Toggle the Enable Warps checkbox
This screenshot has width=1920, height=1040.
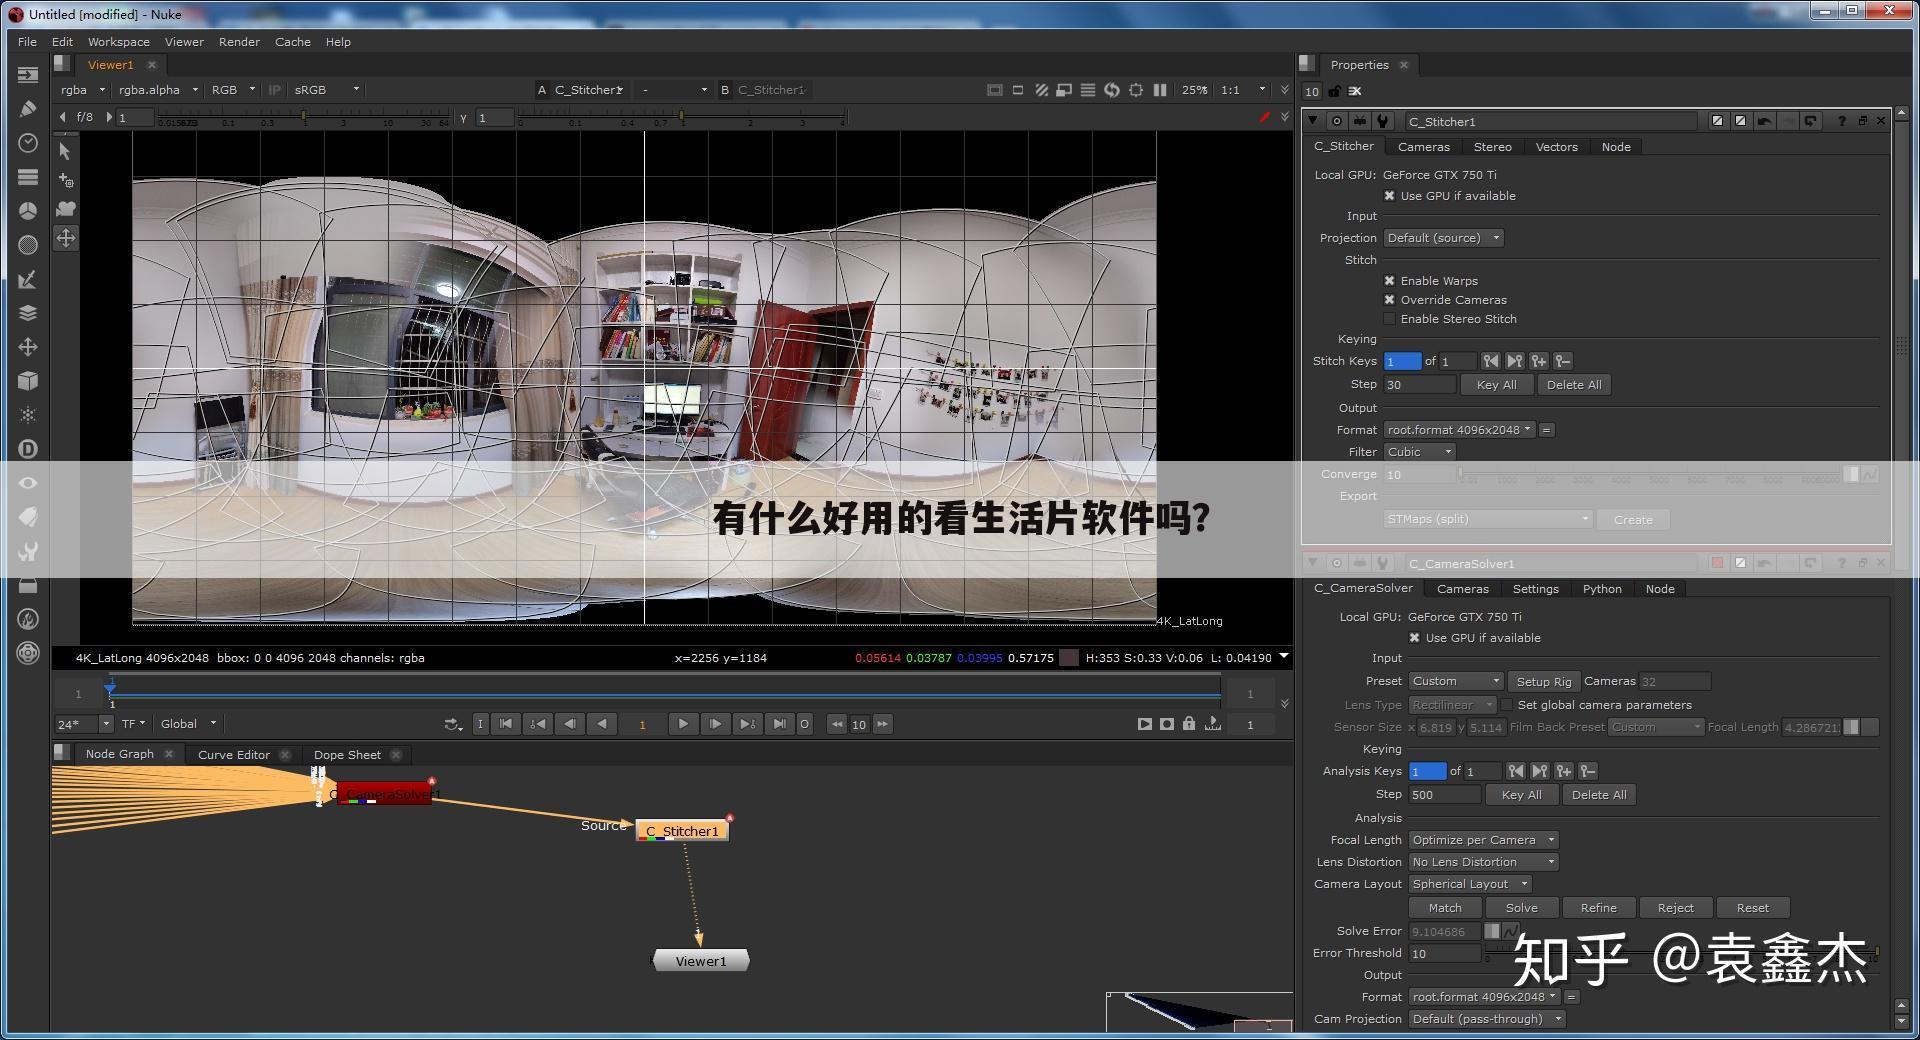[x=1389, y=281]
